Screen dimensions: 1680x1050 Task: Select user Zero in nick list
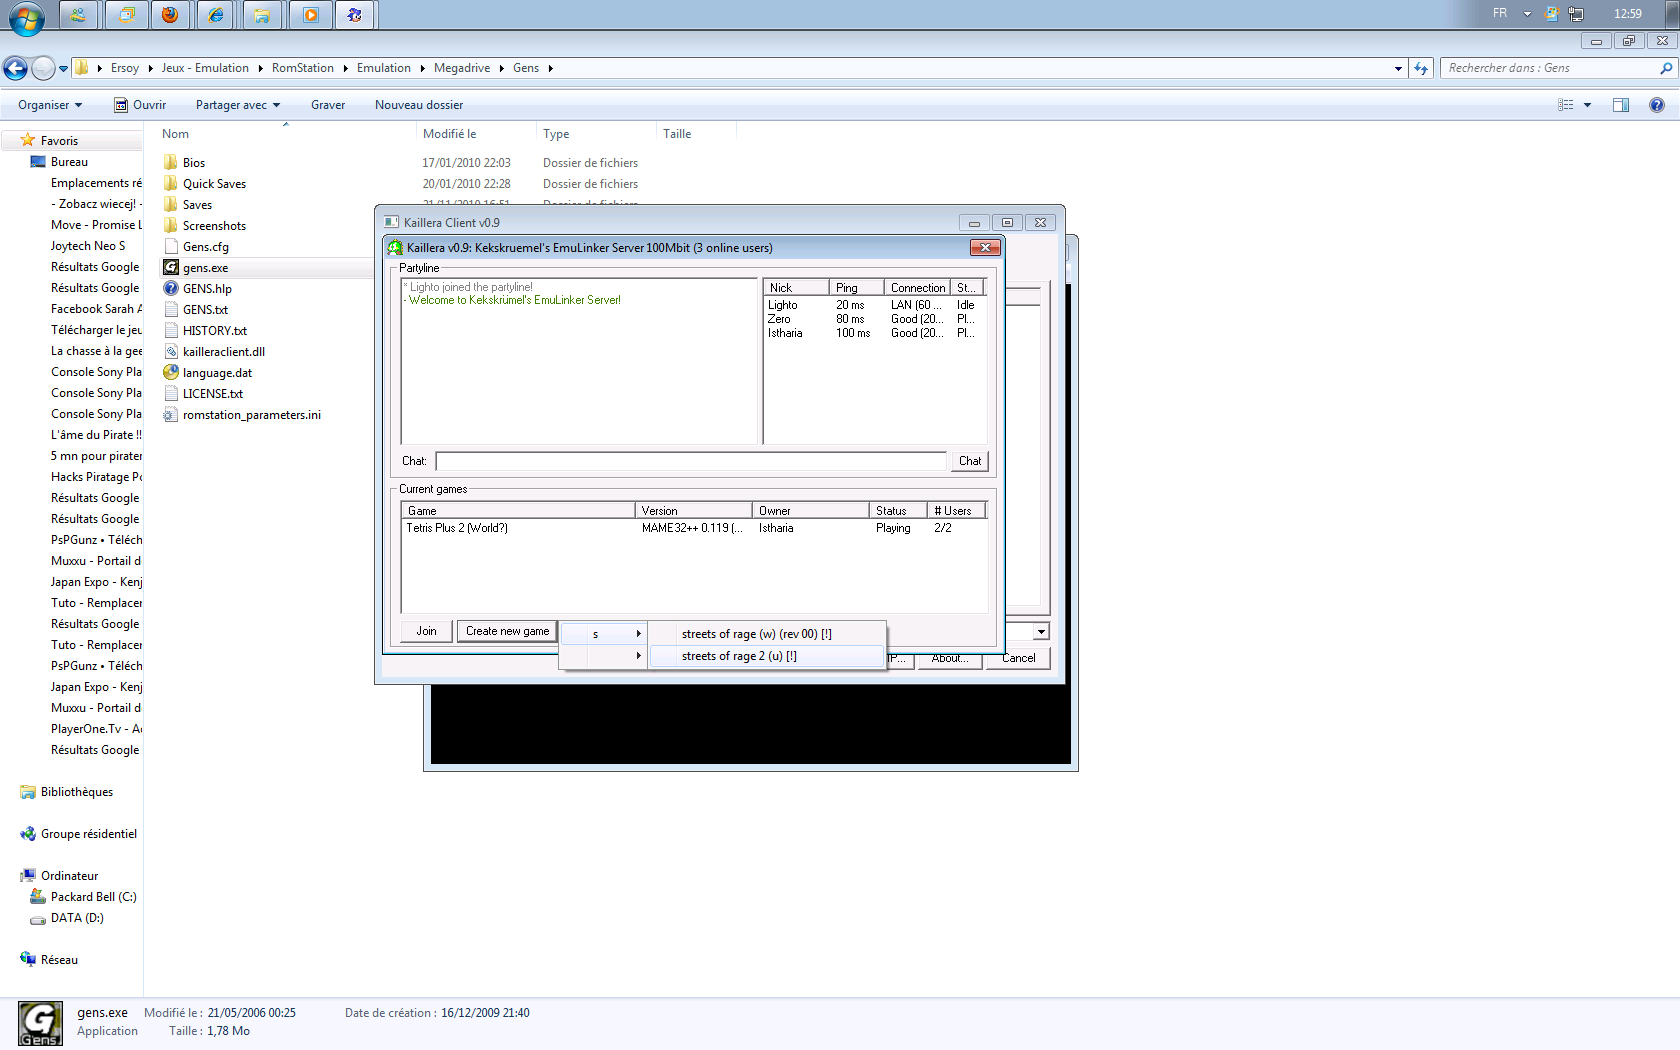coord(875,319)
